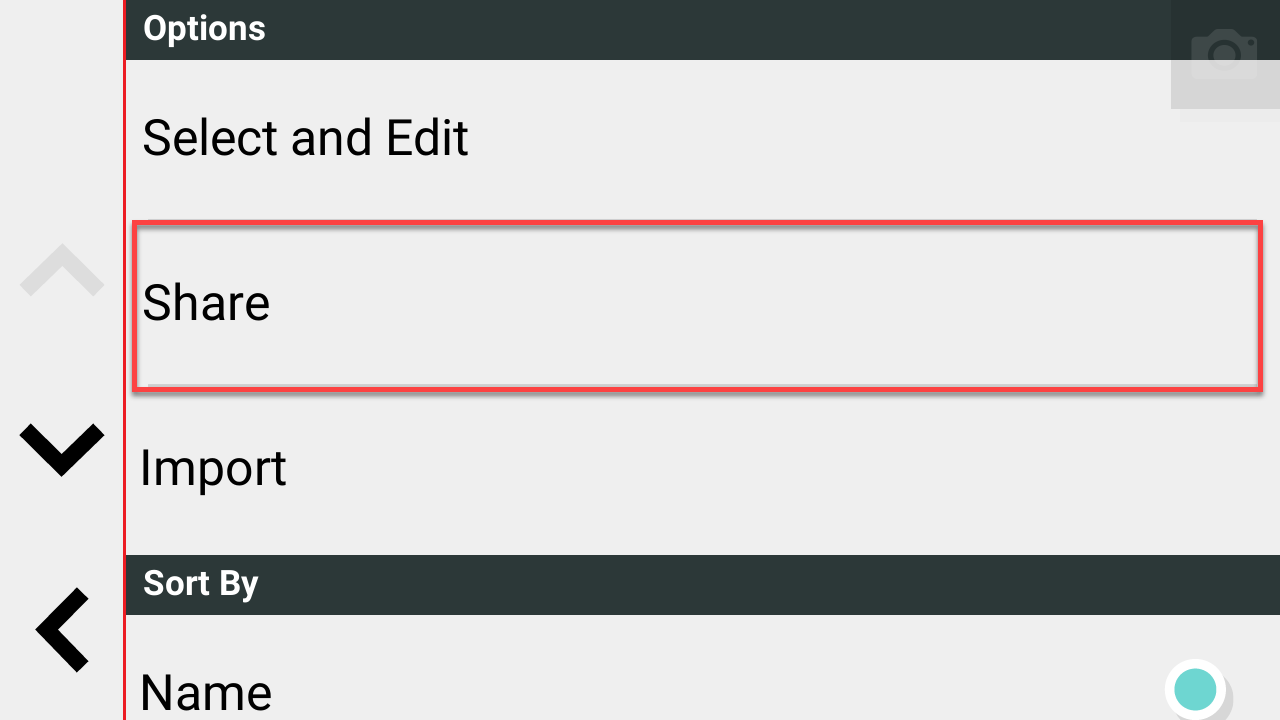Toggle the teal circle beside Name
Image resolution: width=1280 pixels, height=720 pixels.
click(x=1196, y=689)
